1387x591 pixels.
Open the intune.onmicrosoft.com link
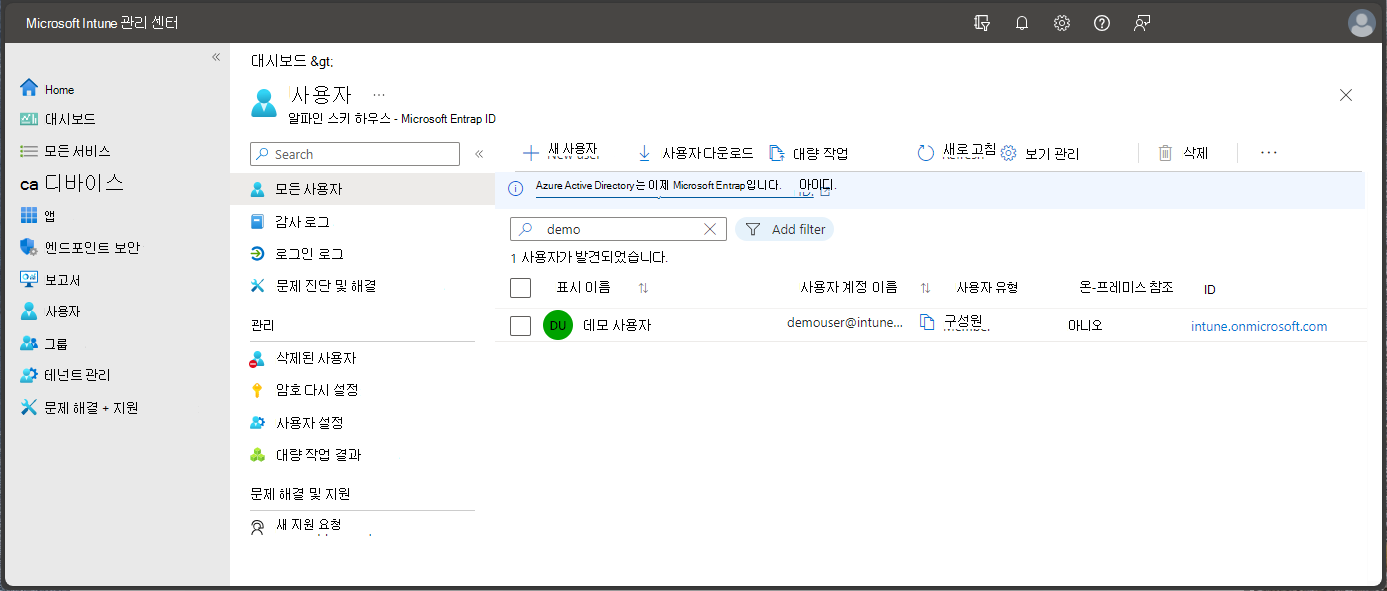(1259, 326)
